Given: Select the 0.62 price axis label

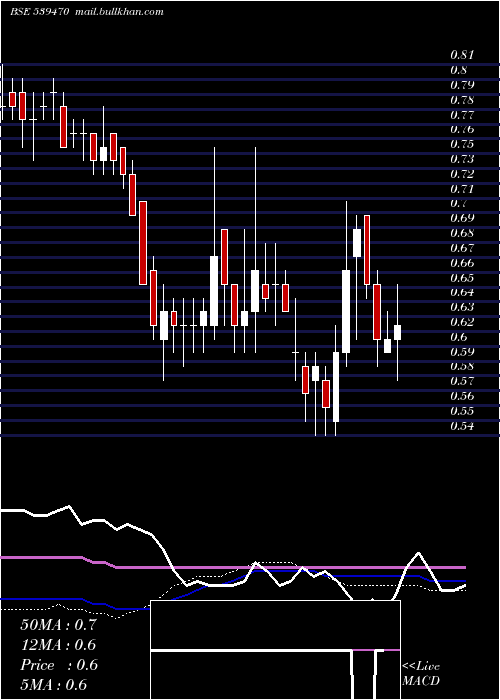Looking at the screenshot, I should coord(462,321).
